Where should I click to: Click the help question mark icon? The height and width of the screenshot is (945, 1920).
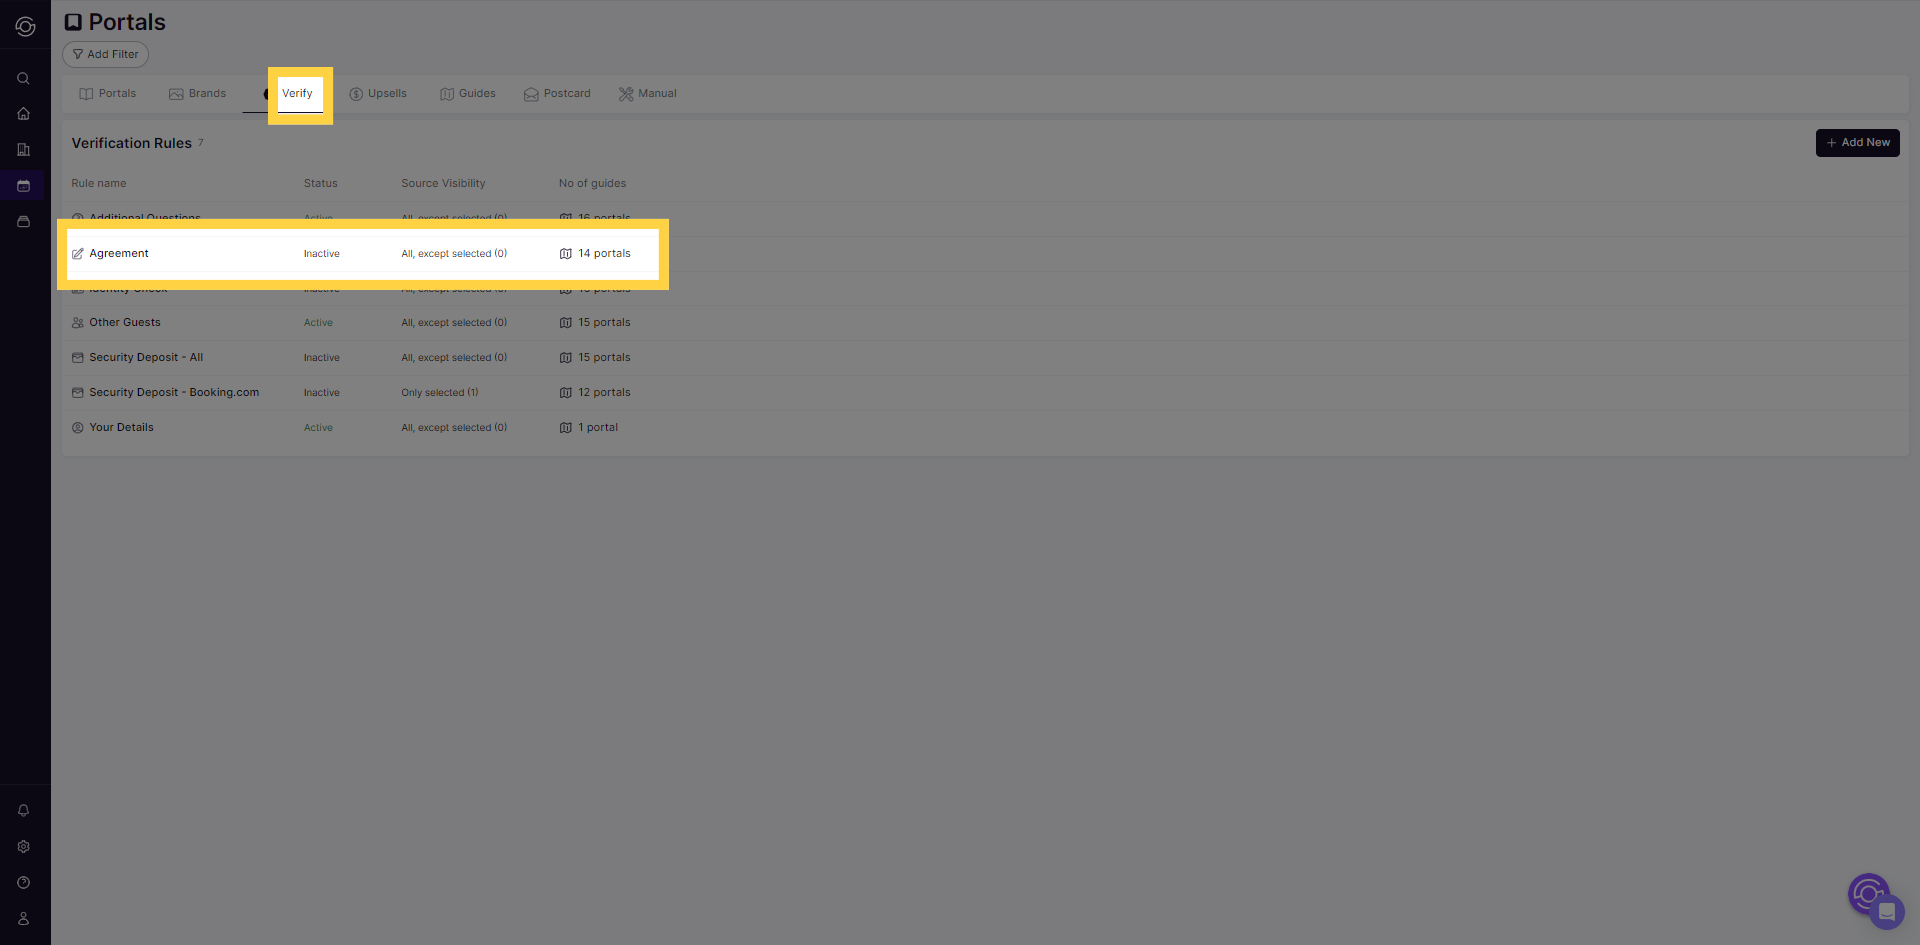[x=23, y=883]
